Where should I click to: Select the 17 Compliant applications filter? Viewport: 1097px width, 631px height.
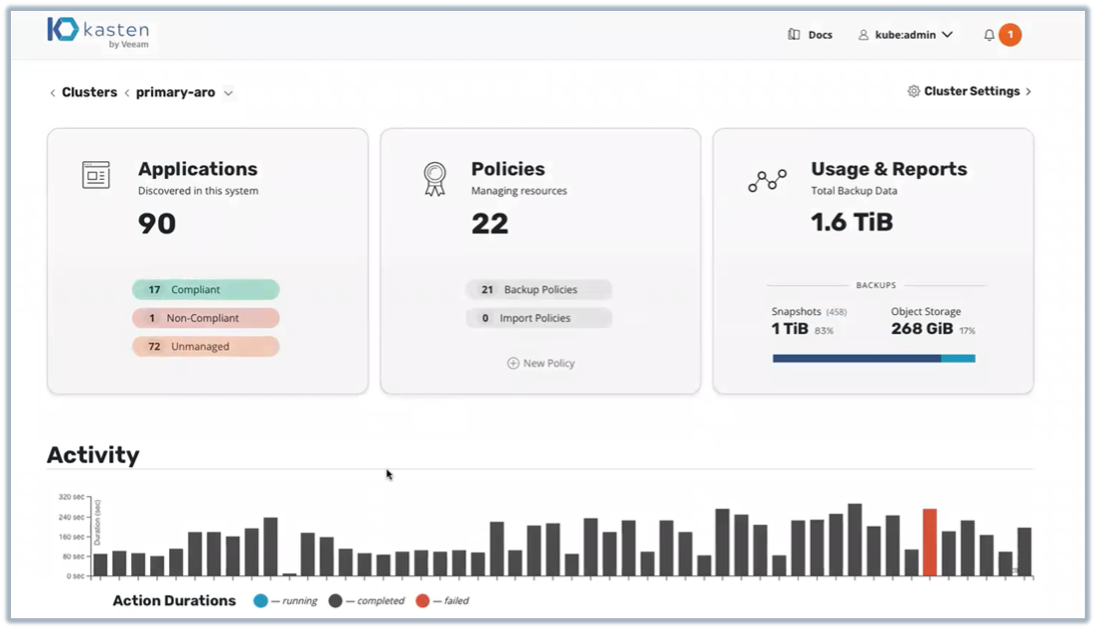tap(205, 290)
